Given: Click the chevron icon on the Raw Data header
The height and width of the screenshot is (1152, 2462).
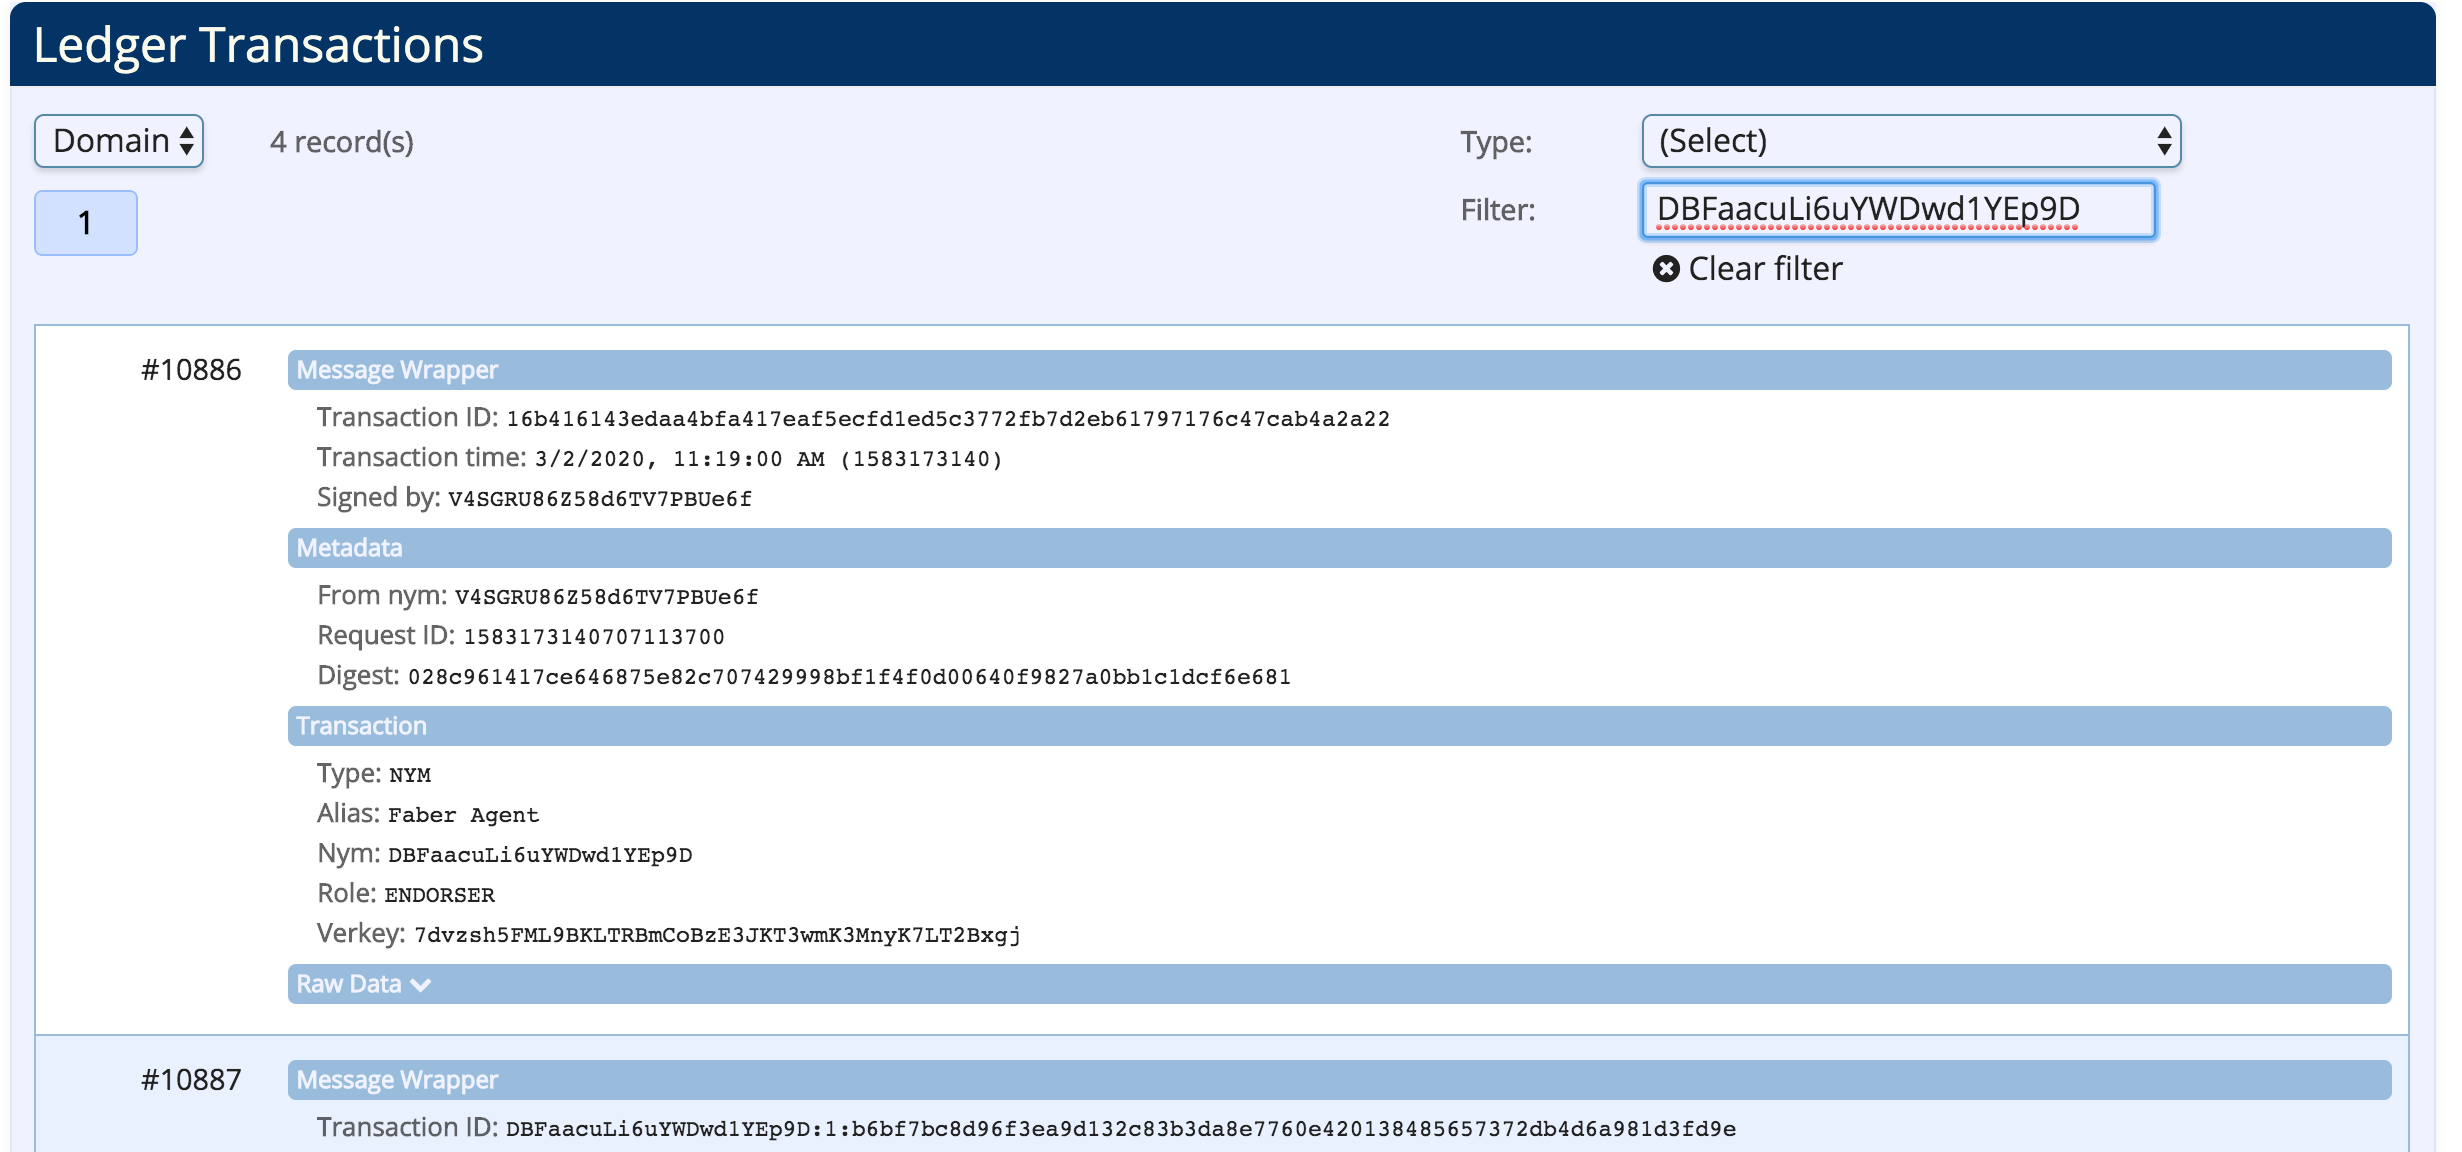Looking at the screenshot, I should coord(421,985).
